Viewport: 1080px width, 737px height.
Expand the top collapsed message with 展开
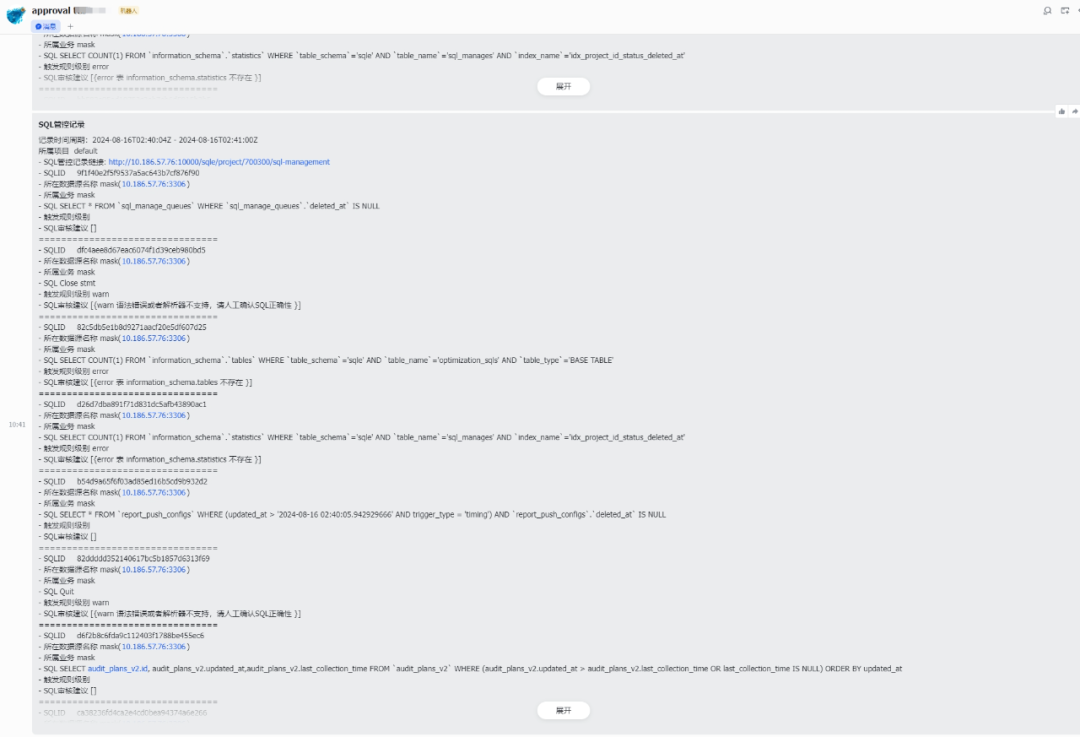(563, 87)
